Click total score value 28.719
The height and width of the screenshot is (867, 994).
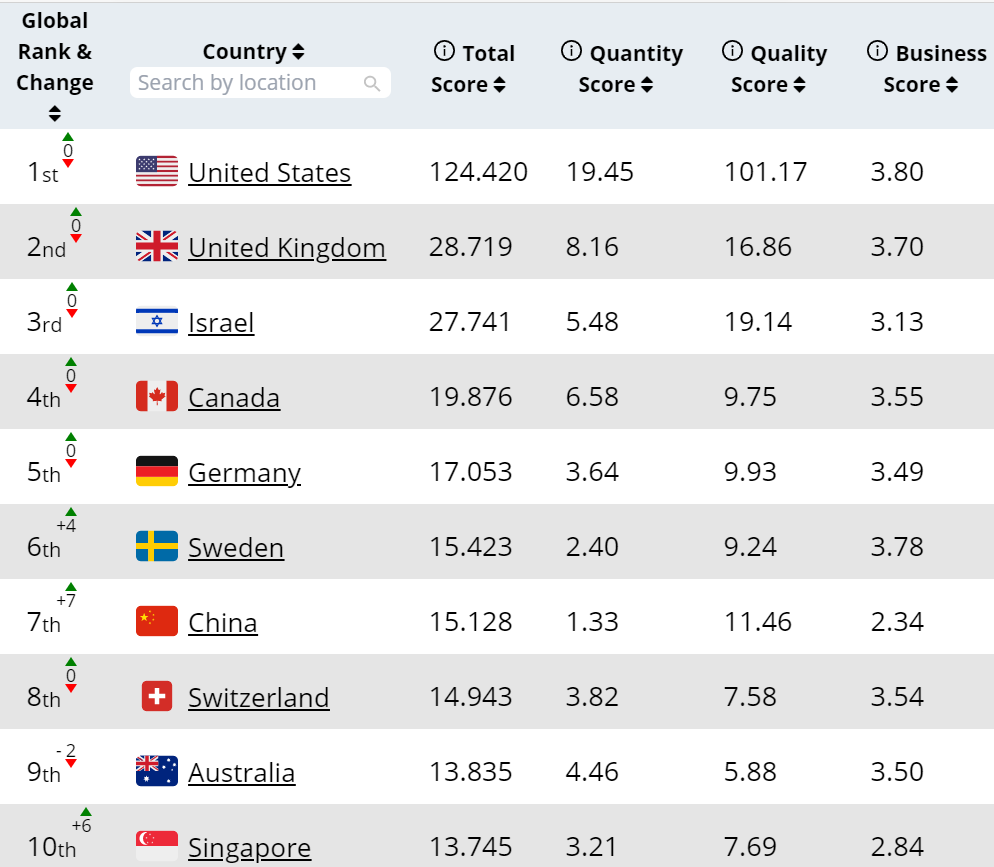coord(470,247)
